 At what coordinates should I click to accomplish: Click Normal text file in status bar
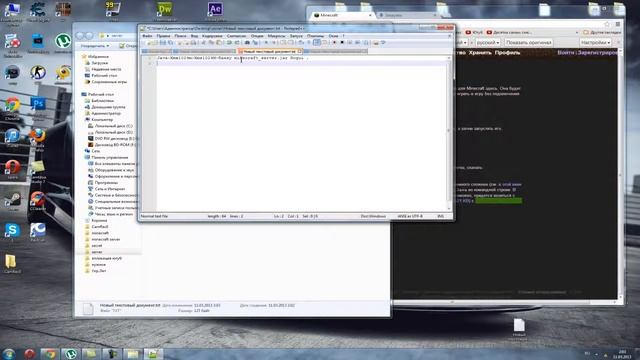[x=154, y=216]
